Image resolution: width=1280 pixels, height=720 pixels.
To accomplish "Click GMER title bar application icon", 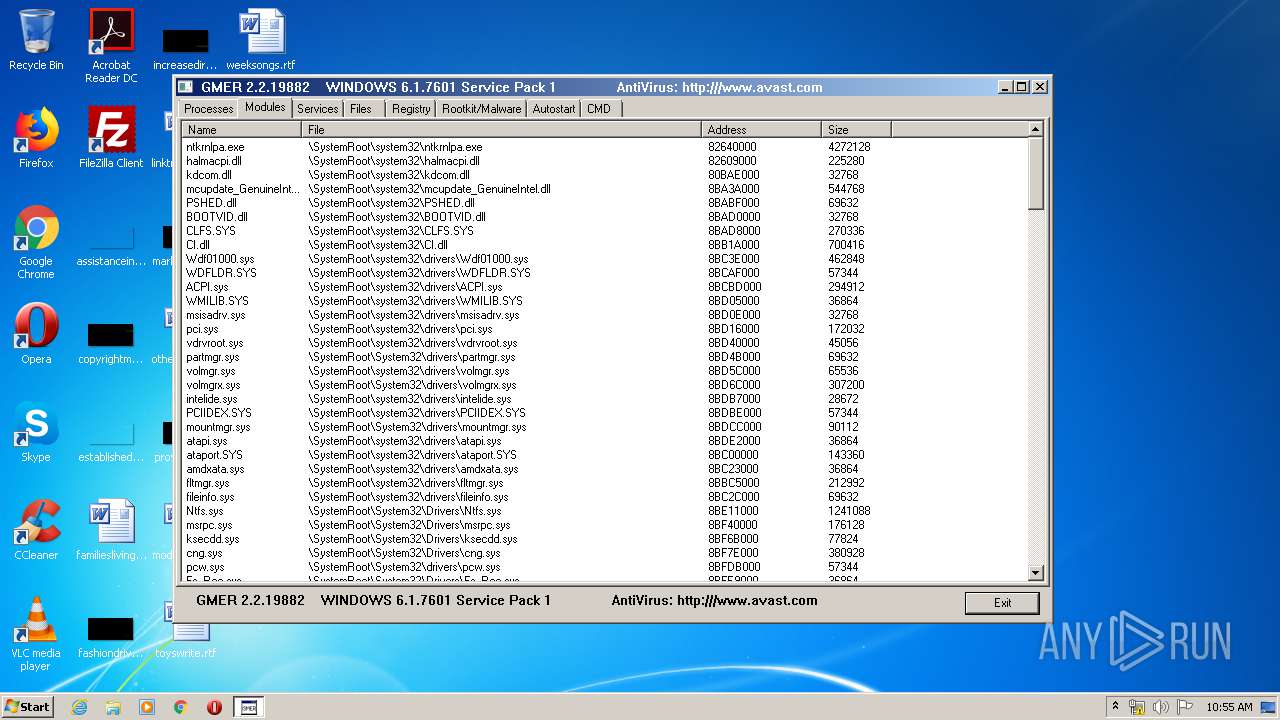I will (186, 87).
